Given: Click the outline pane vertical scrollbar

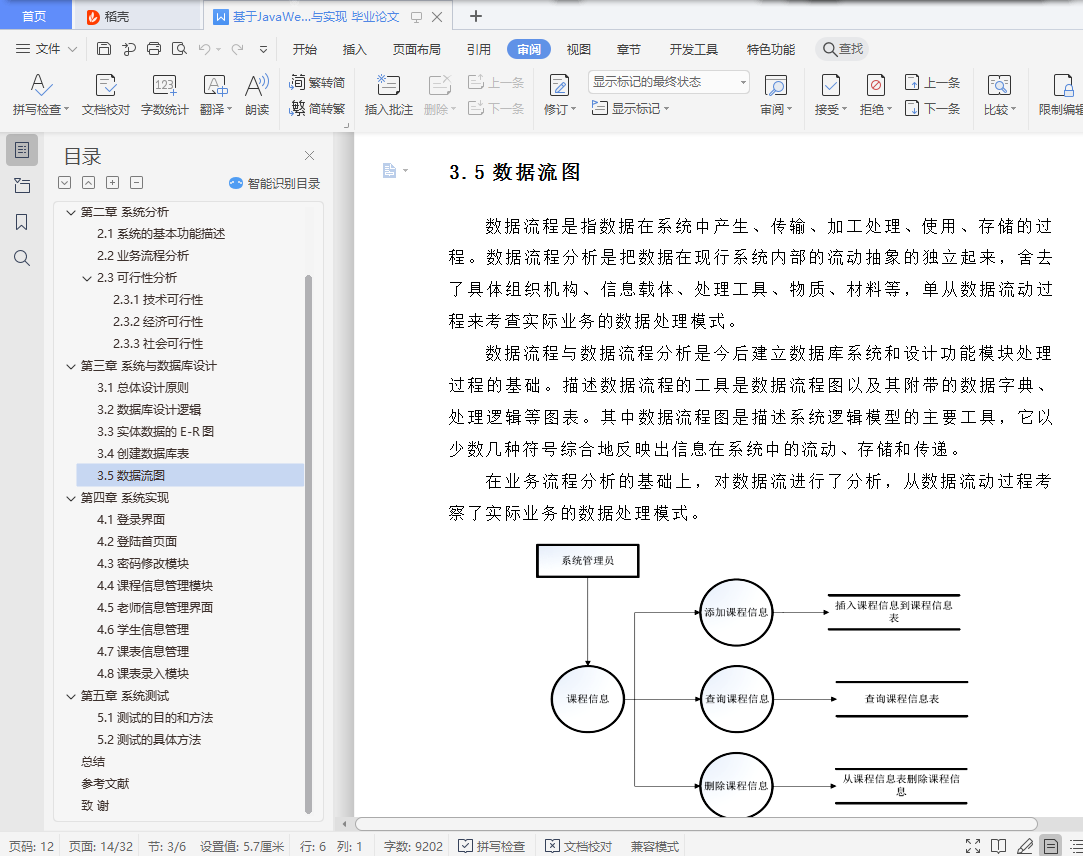Looking at the screenshot, I should click(308, 544).
